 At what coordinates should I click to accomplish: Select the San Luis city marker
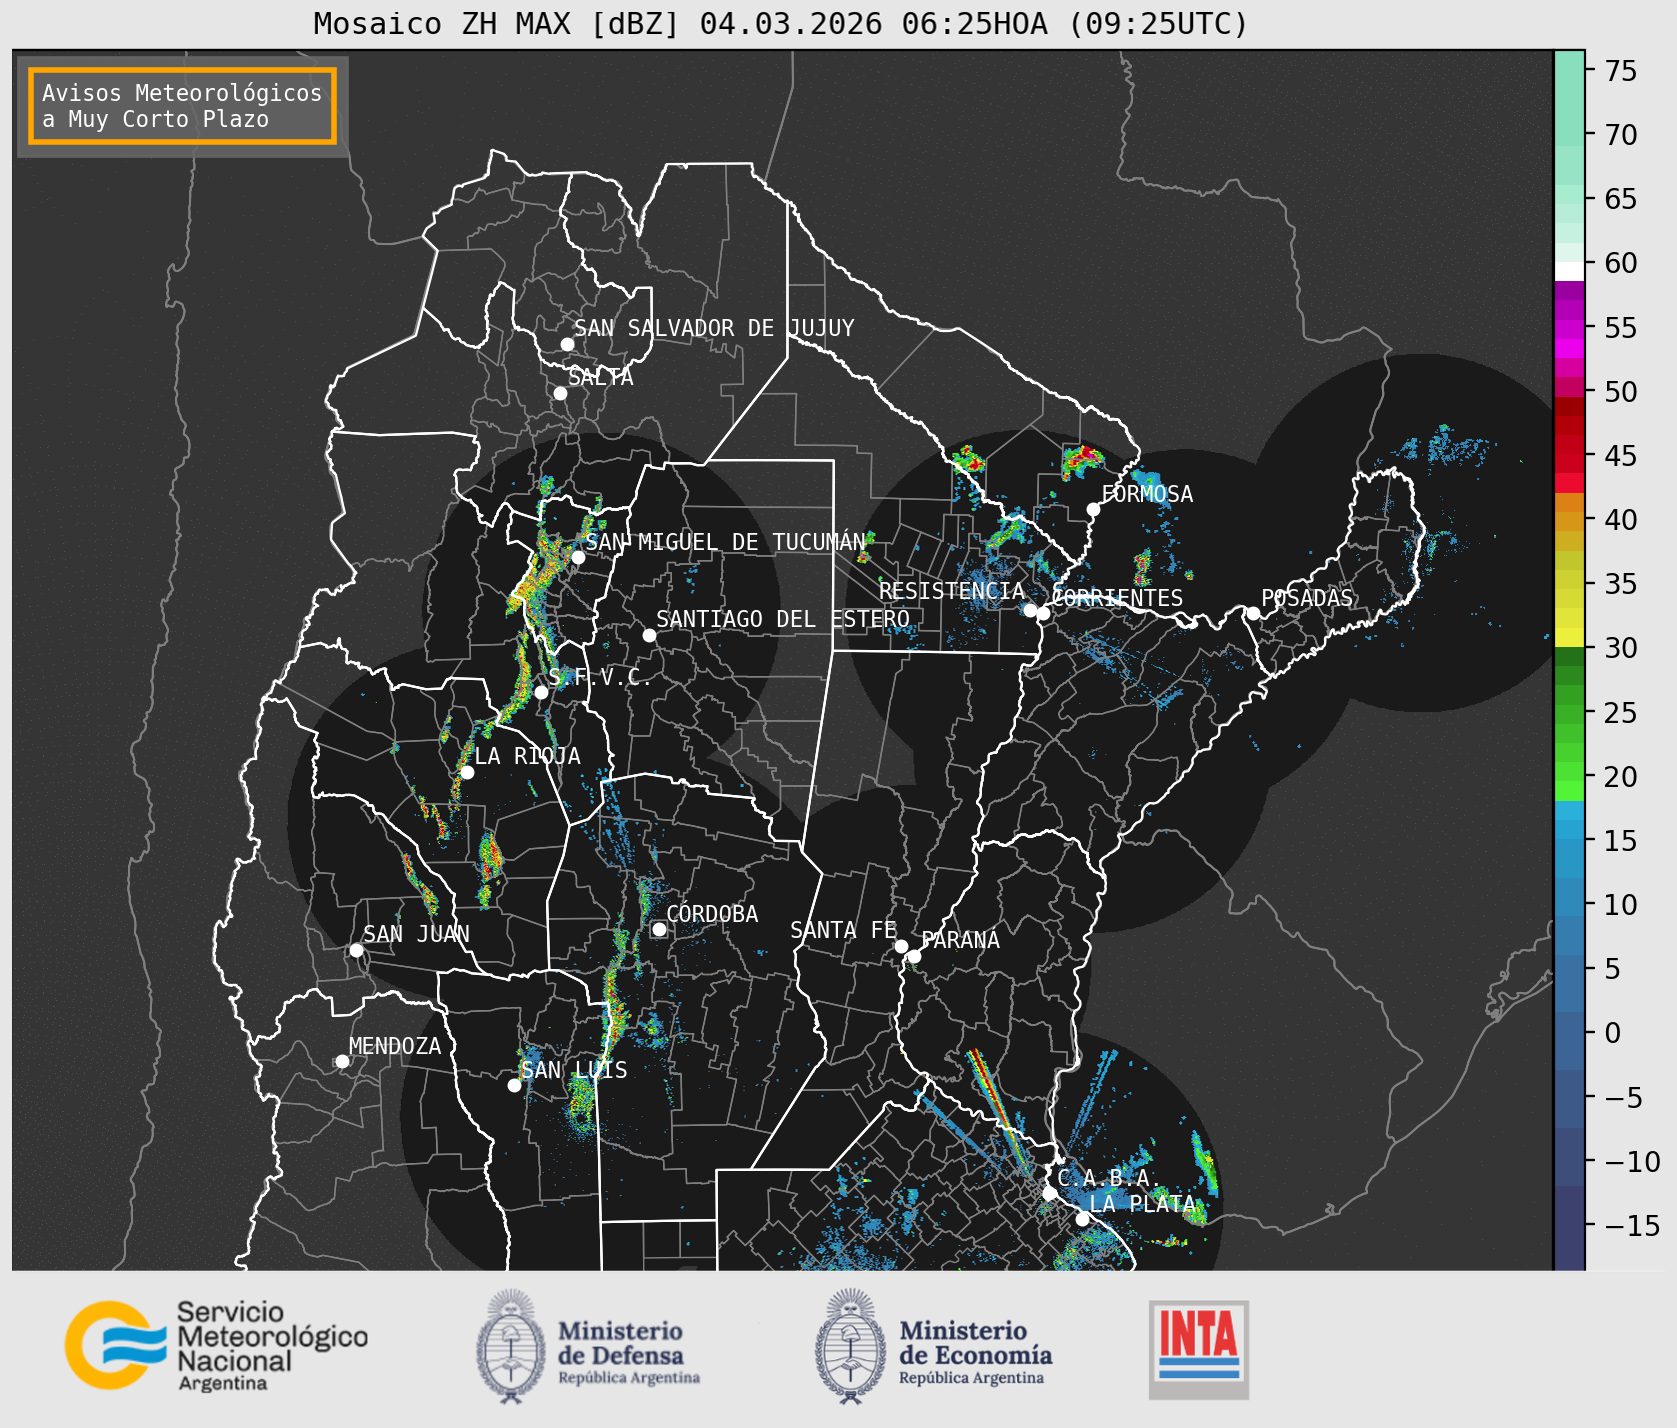pyautogui.click(x=514, y=1085)
